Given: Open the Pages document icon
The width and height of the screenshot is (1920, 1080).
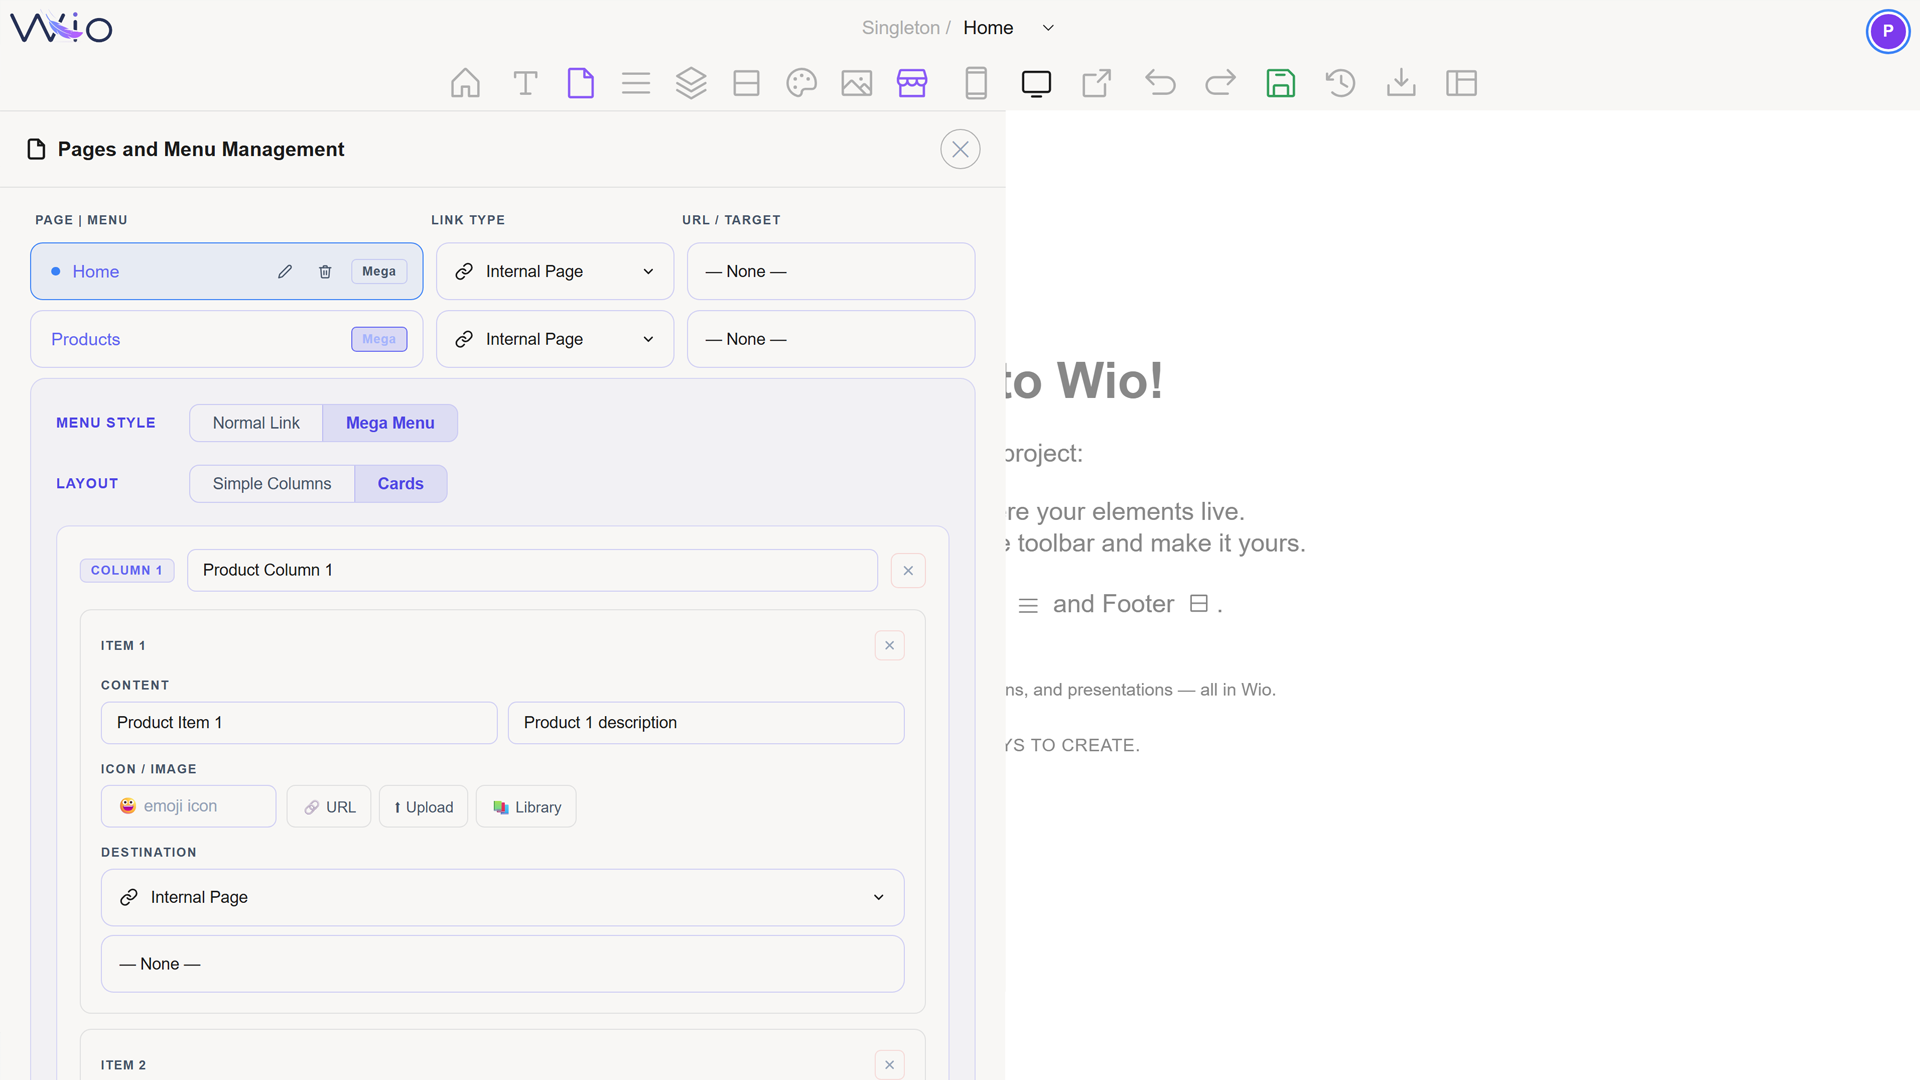Looking at the screenshot, I should [x=581, y=83].
